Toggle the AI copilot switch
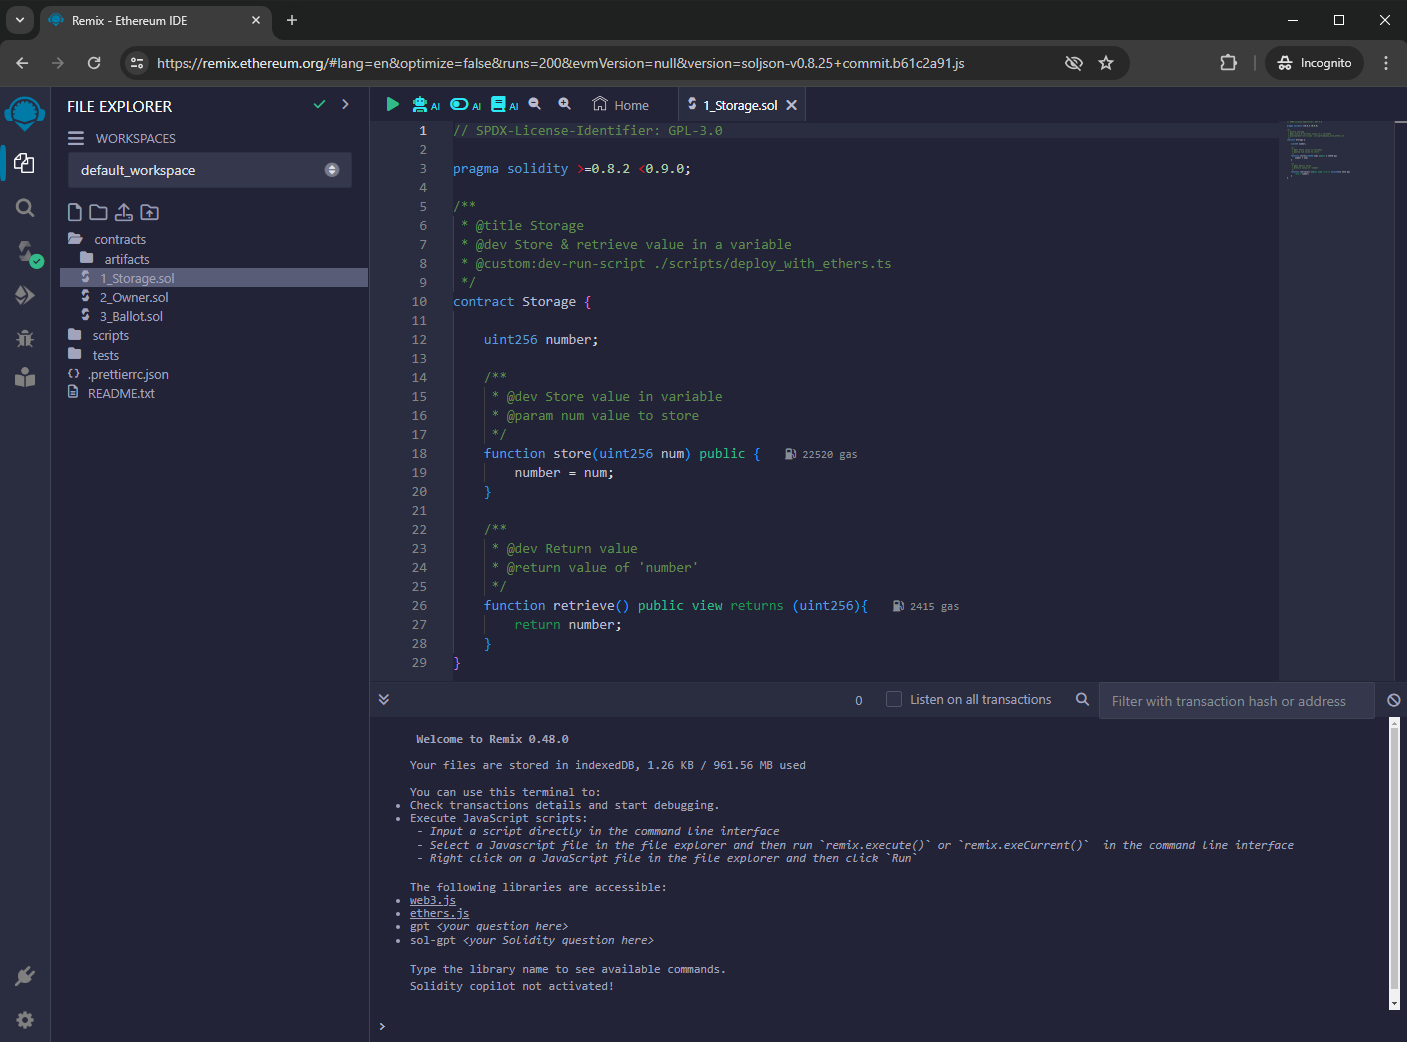This screenshot has width=1407, height=1042. click(x=460, y=104)
